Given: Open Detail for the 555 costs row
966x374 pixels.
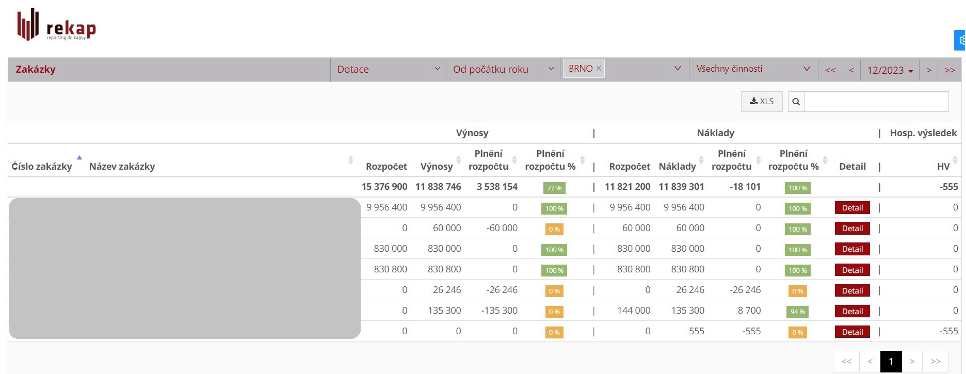Looking at the screenshot, I should click(x=852, y=332).
